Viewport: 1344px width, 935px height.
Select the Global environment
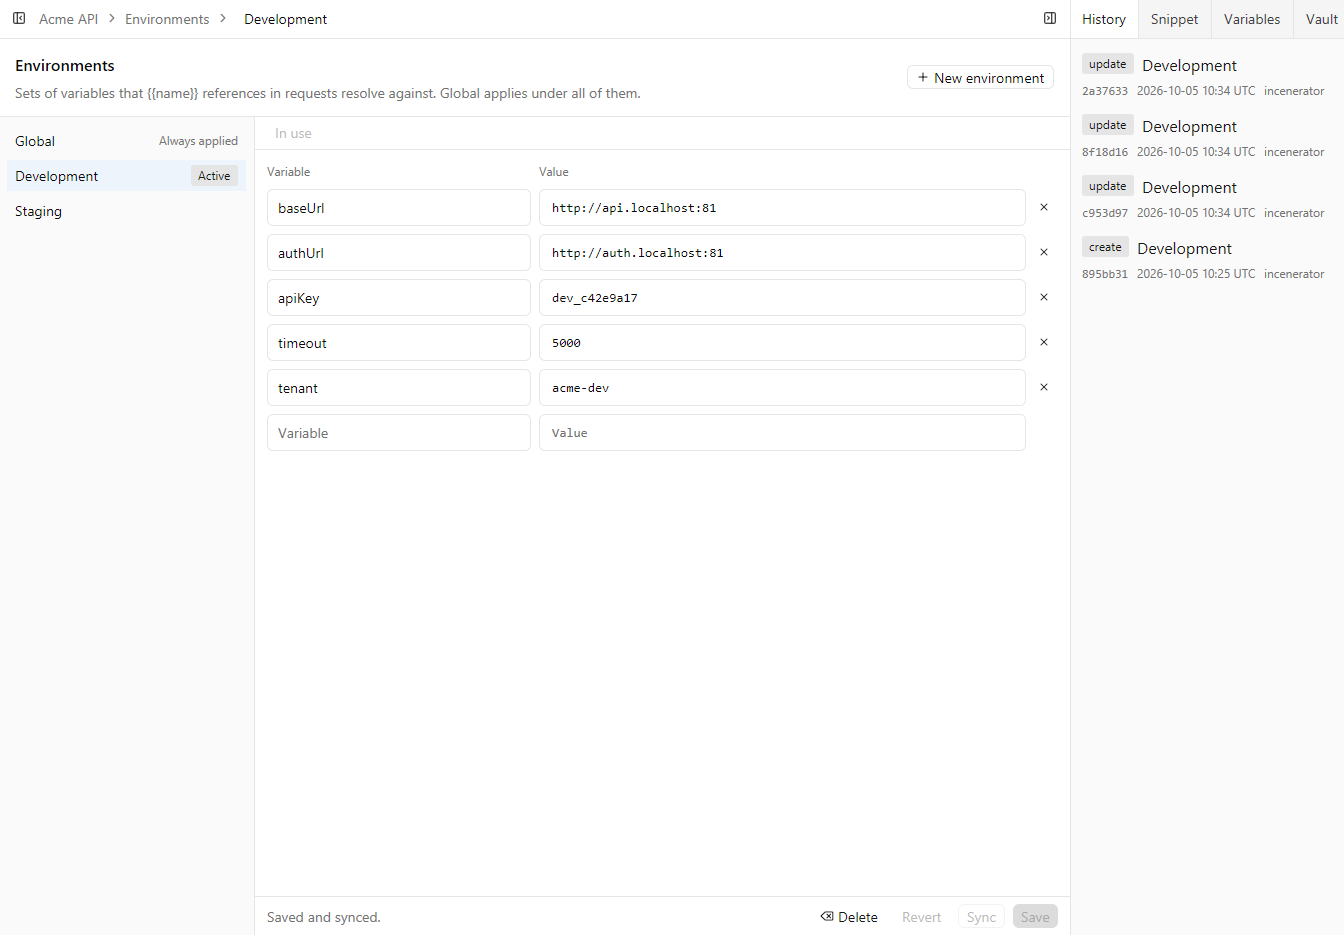pyautogui.click(x=126, y=141)
